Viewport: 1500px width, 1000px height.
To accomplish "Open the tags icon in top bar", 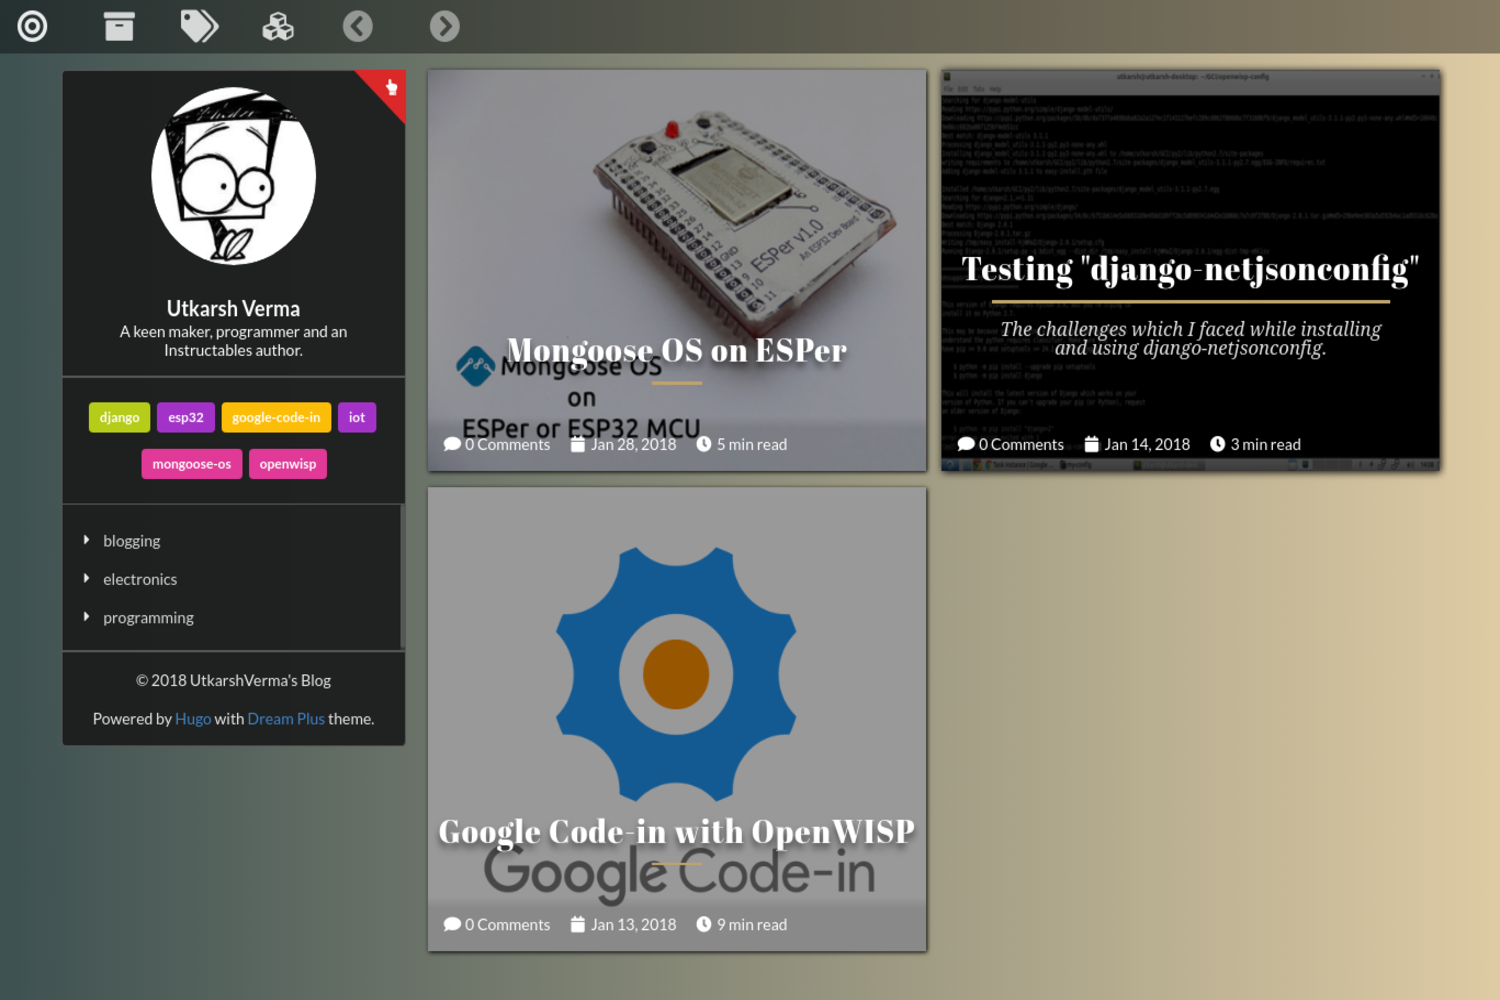I will [x=199, y=26].
